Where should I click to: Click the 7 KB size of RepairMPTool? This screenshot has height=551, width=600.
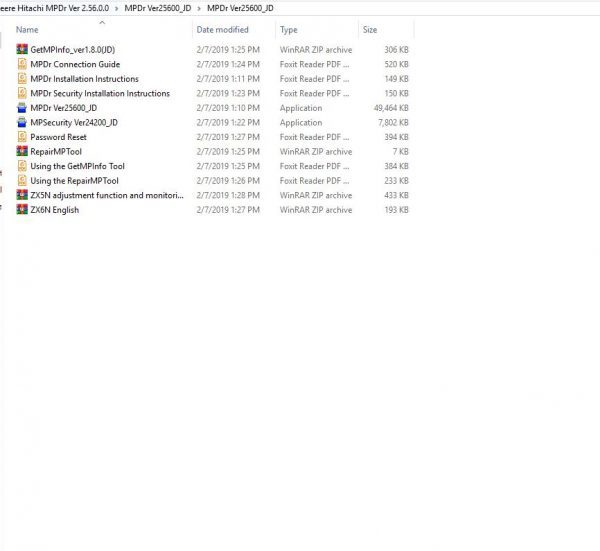(400, 152)
